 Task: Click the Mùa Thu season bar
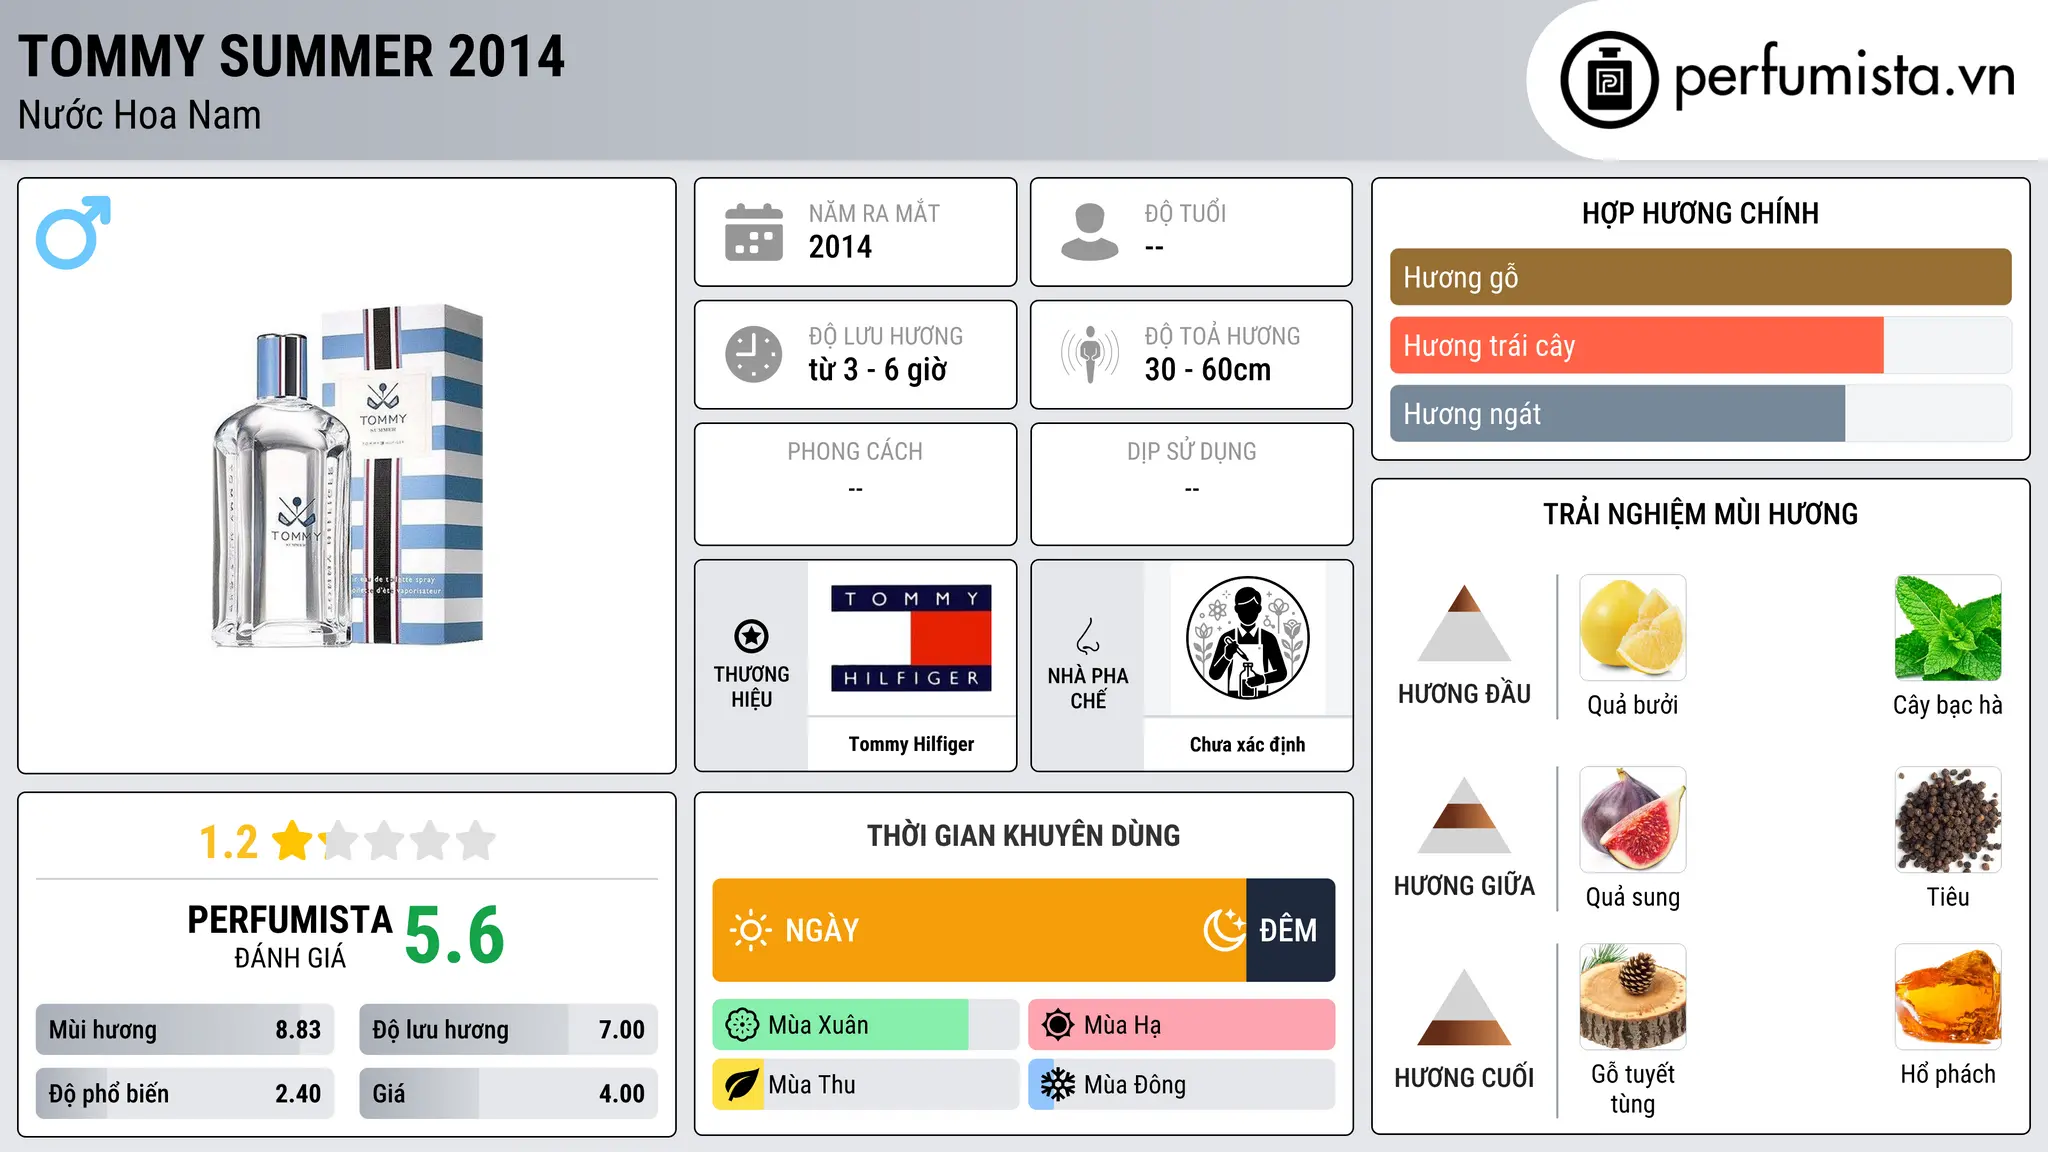pyautogui.click(x=865, y=1085)
